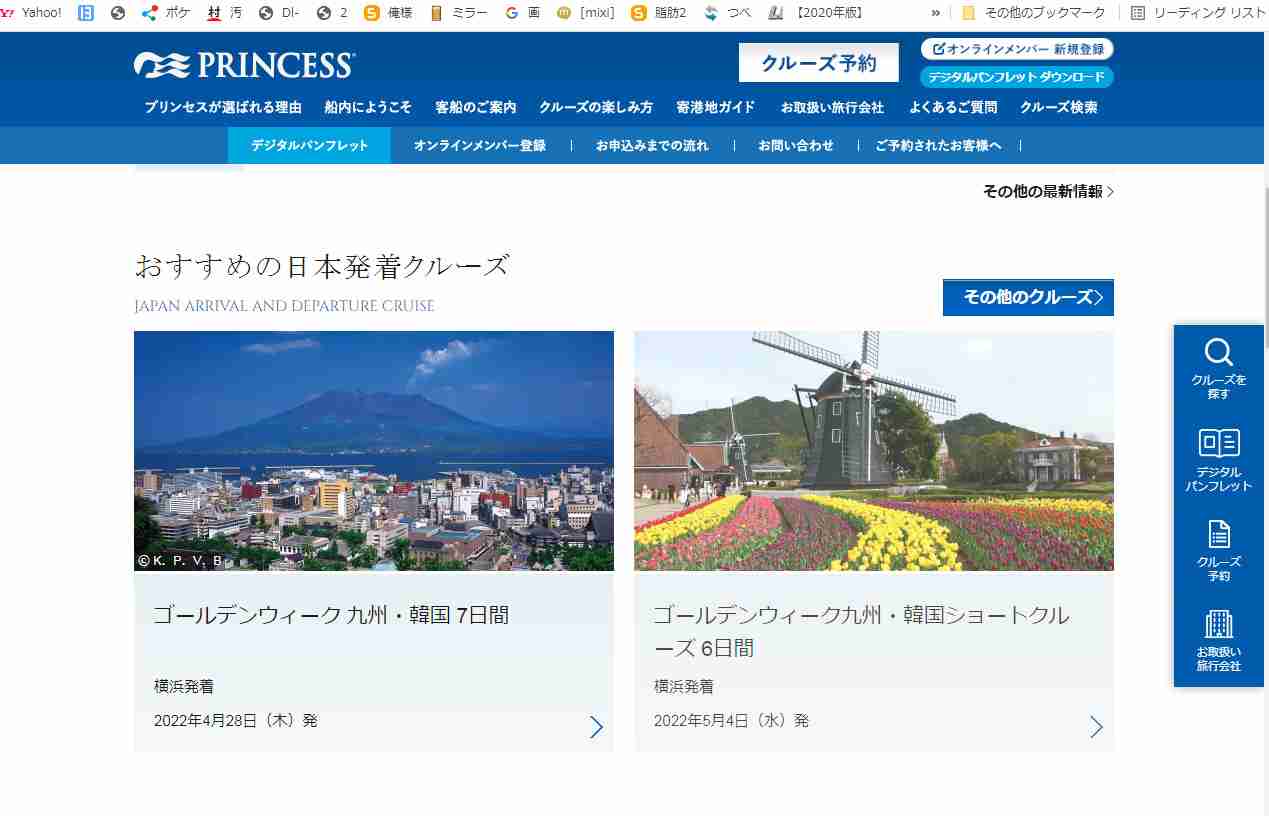Select オンラインメンバー登録 in the sub-navigation
The width and height of the screenshot is (1269, 816).
point(480,145)
